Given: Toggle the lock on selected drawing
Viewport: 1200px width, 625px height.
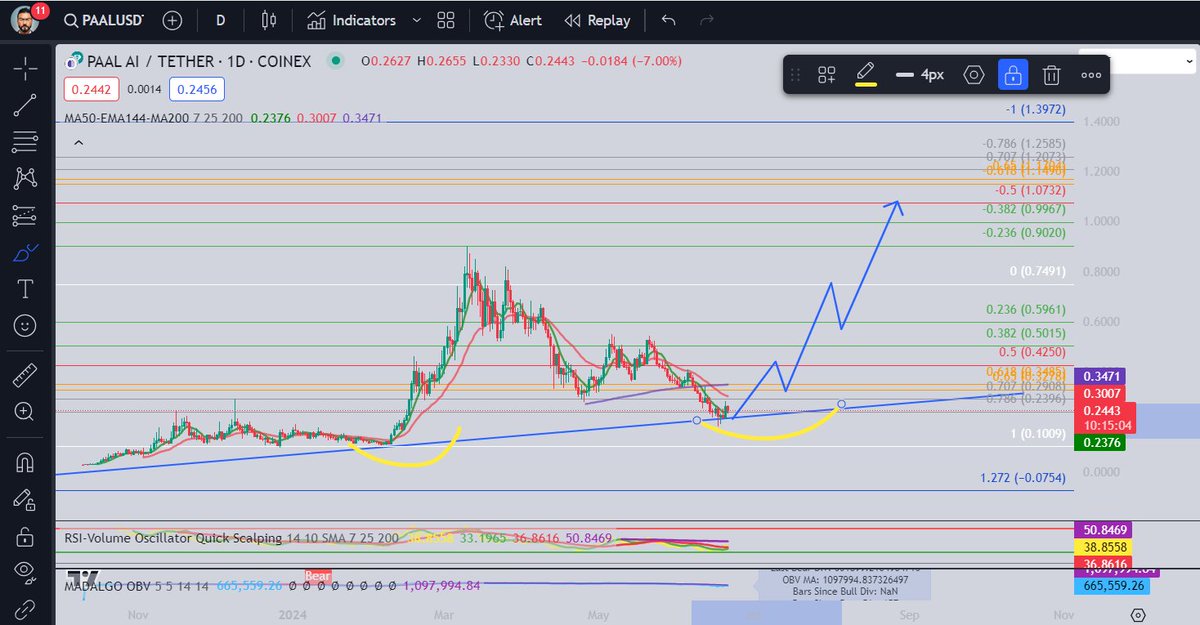Looking at the screenshot, I should tap(1013, 75).
